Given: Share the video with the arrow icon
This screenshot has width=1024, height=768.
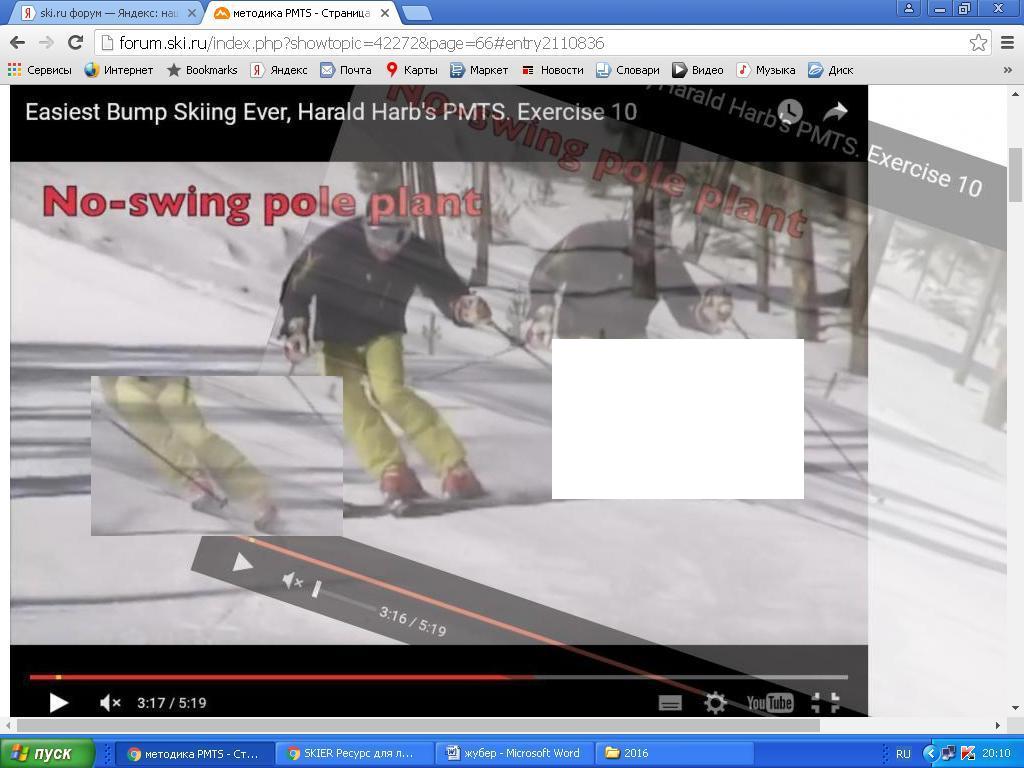Looking at the screenshot, I should [835, 112].
